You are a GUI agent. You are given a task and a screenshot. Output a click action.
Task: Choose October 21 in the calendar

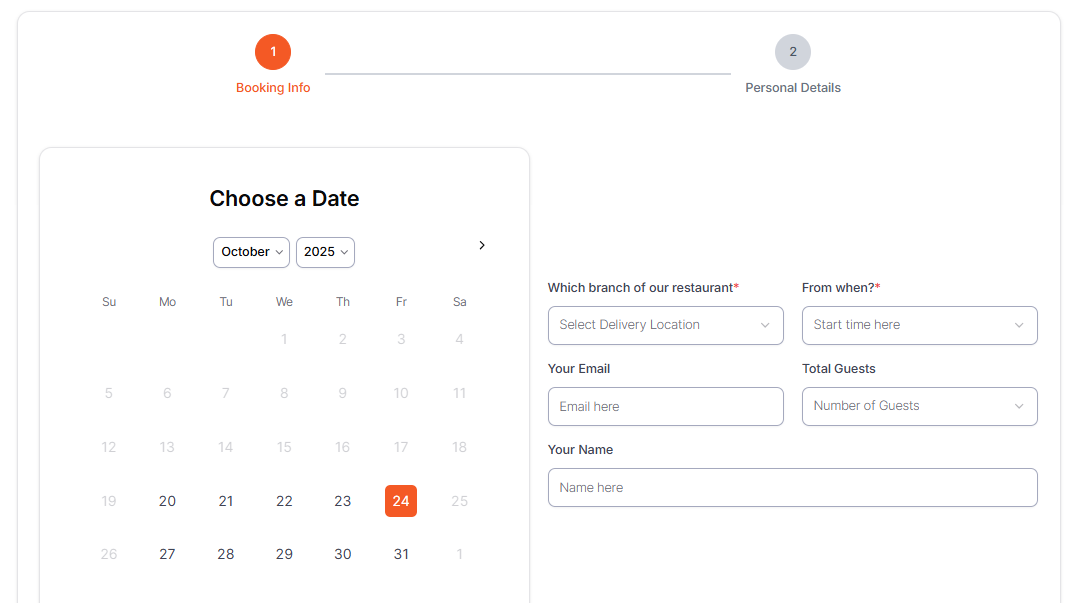tap(226, 501)
